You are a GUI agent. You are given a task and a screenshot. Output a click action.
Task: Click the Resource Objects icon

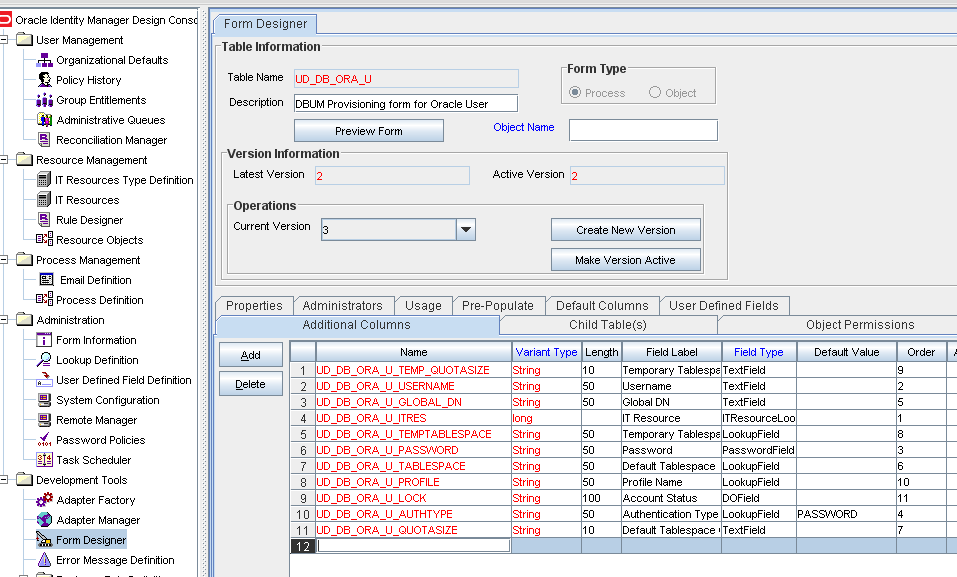point(45,239)
